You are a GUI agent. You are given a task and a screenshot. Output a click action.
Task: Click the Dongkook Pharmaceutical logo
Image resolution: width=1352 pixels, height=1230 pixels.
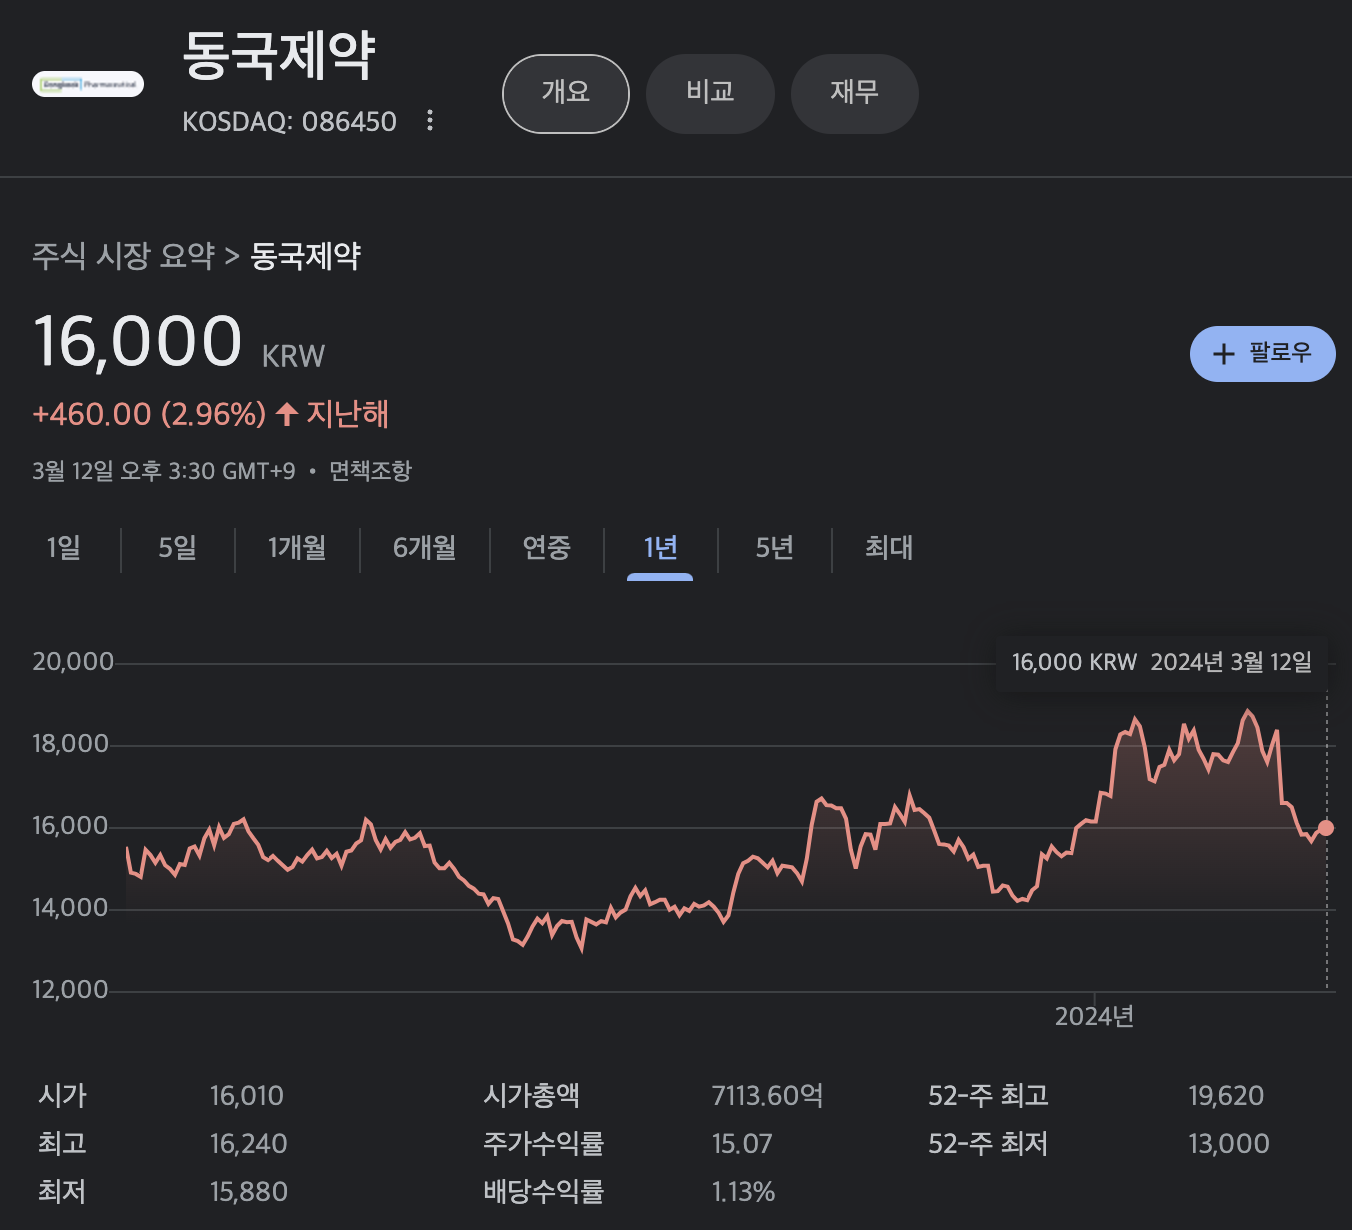click(88, 85)
